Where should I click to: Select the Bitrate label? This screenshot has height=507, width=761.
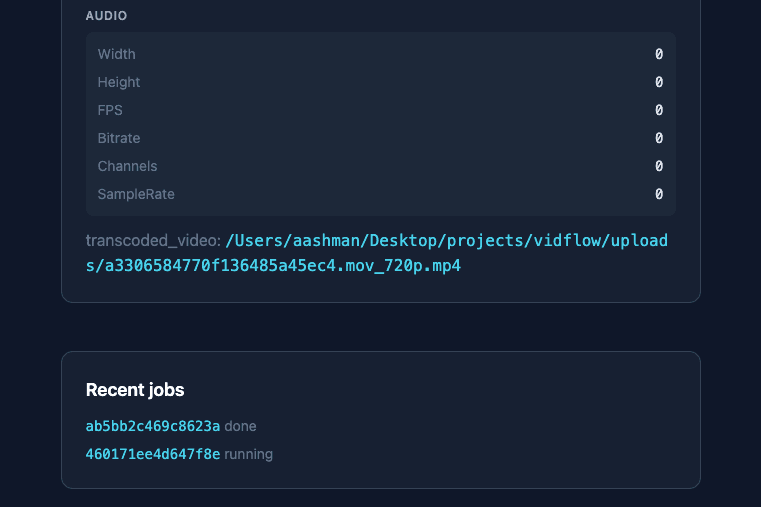coord(119,138)
